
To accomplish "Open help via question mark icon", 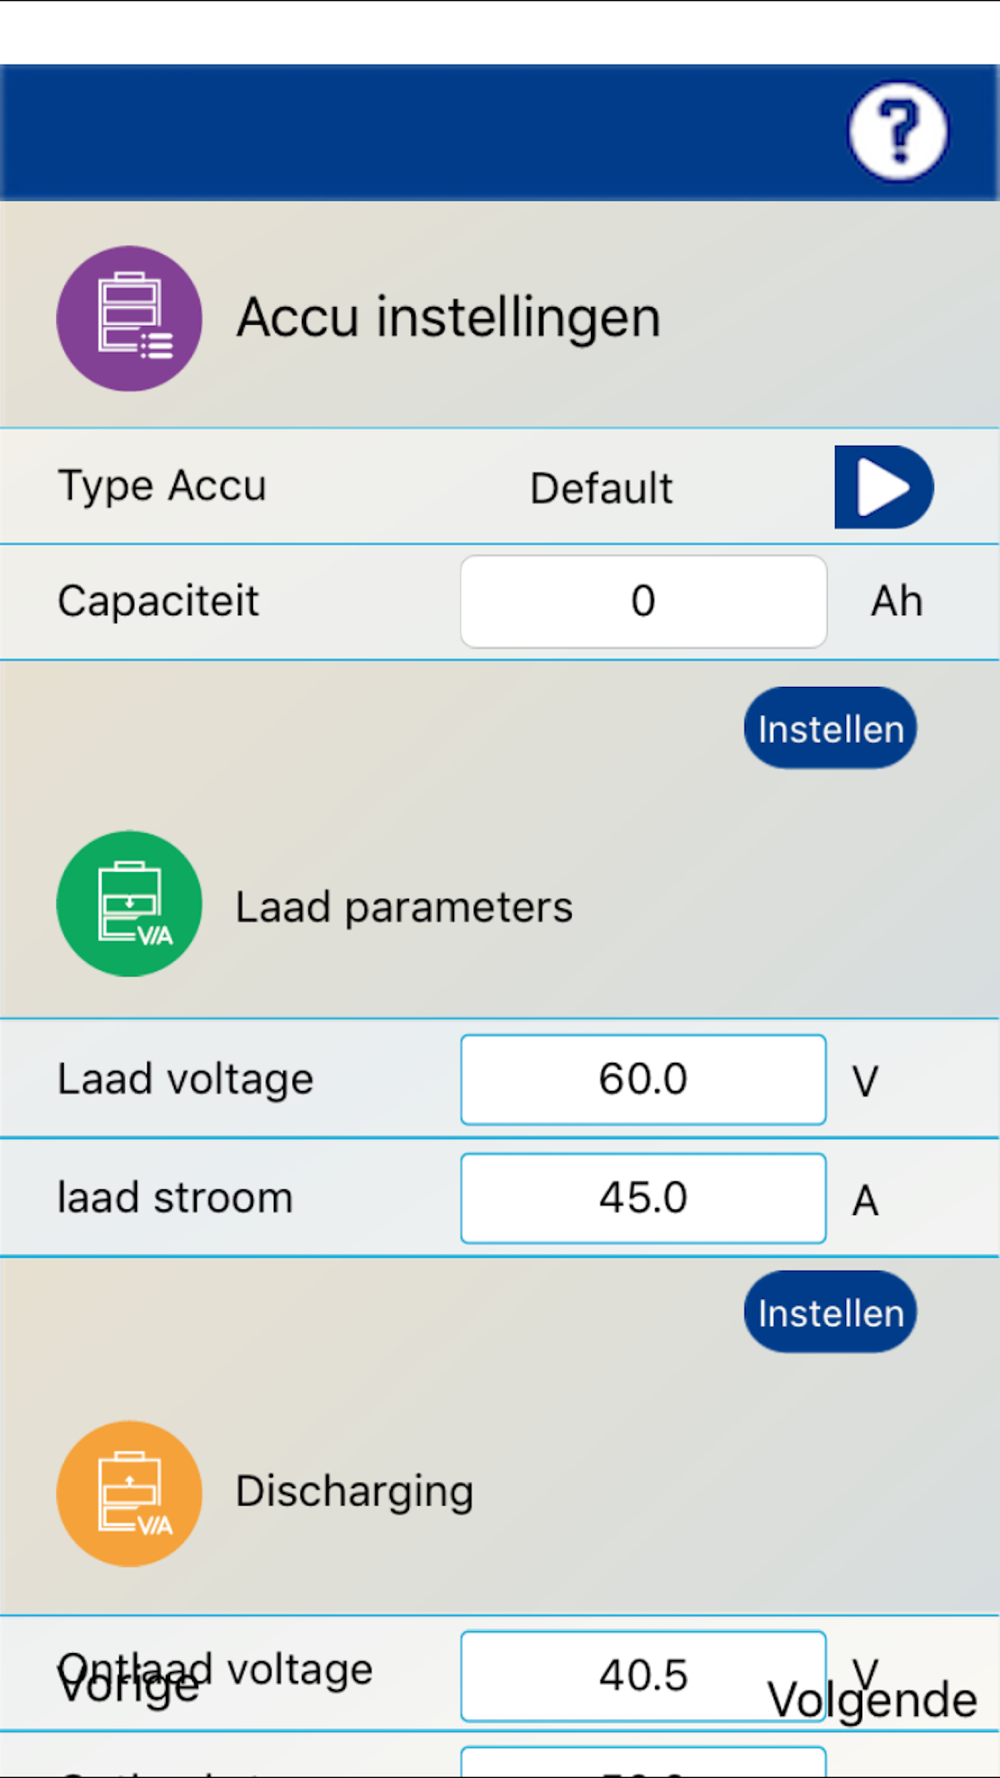I will click(x=897, y=131).
